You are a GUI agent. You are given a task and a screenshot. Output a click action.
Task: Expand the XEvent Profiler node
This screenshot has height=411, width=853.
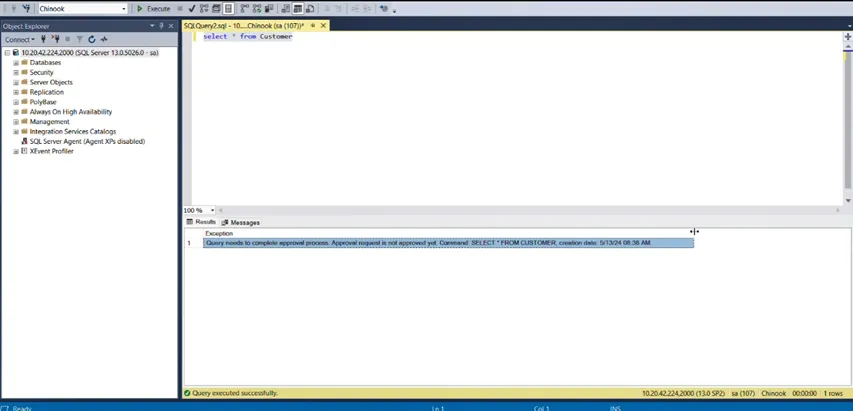16,151
